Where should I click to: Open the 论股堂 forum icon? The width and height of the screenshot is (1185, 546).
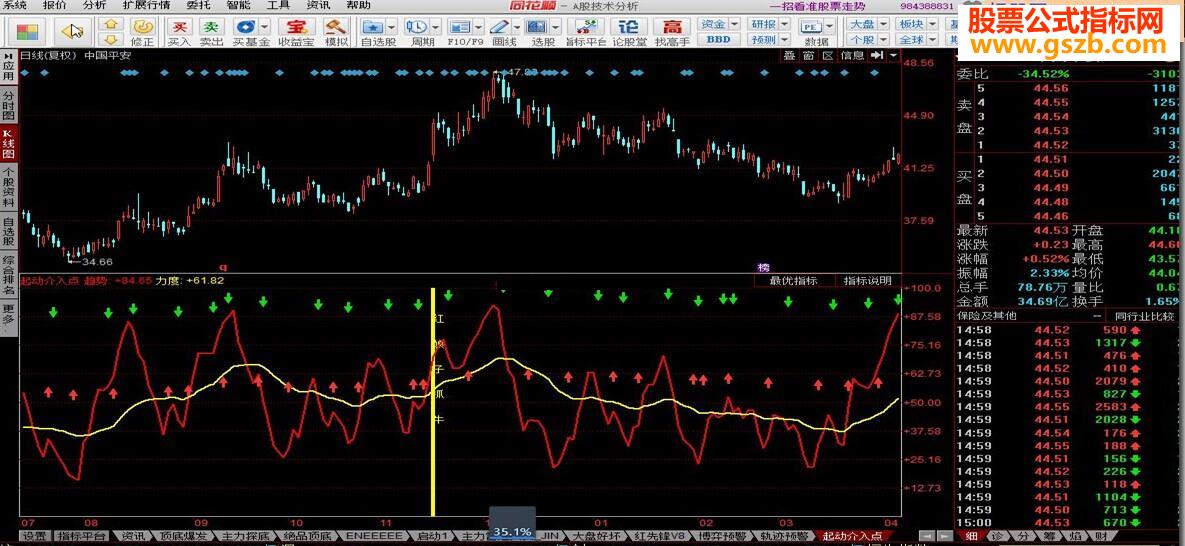(629, 32)
